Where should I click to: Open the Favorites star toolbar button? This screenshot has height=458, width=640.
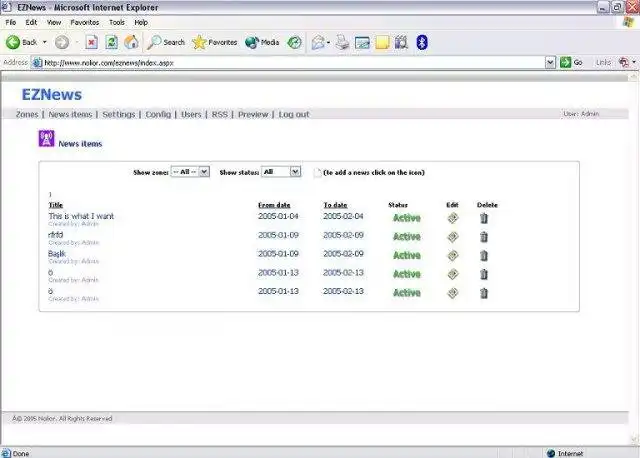(215, 42)
